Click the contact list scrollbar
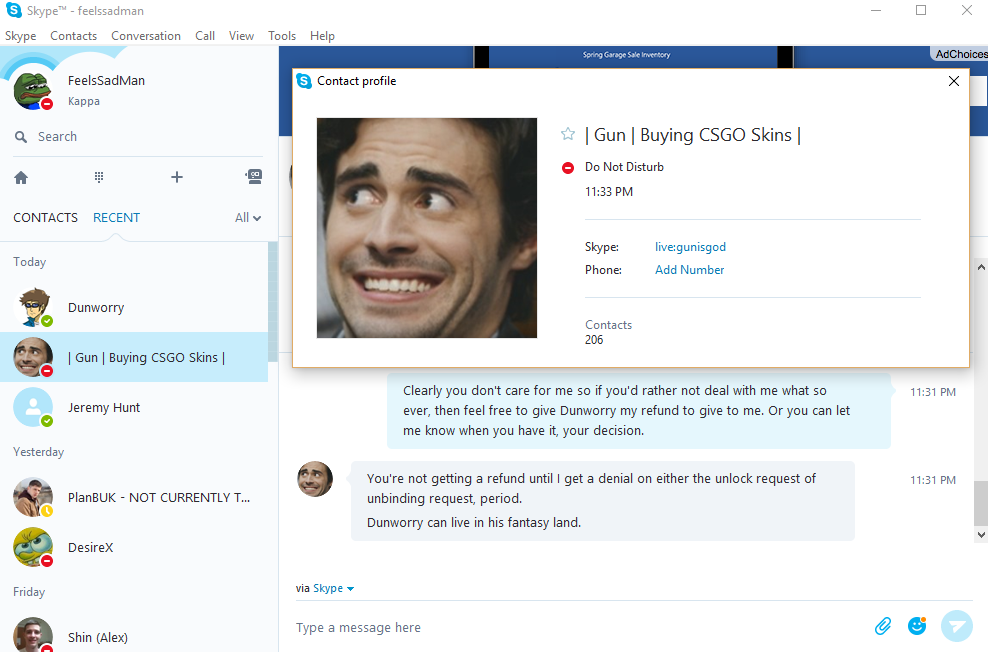This screenshot has width=988, height=652. tap(272, 302)
